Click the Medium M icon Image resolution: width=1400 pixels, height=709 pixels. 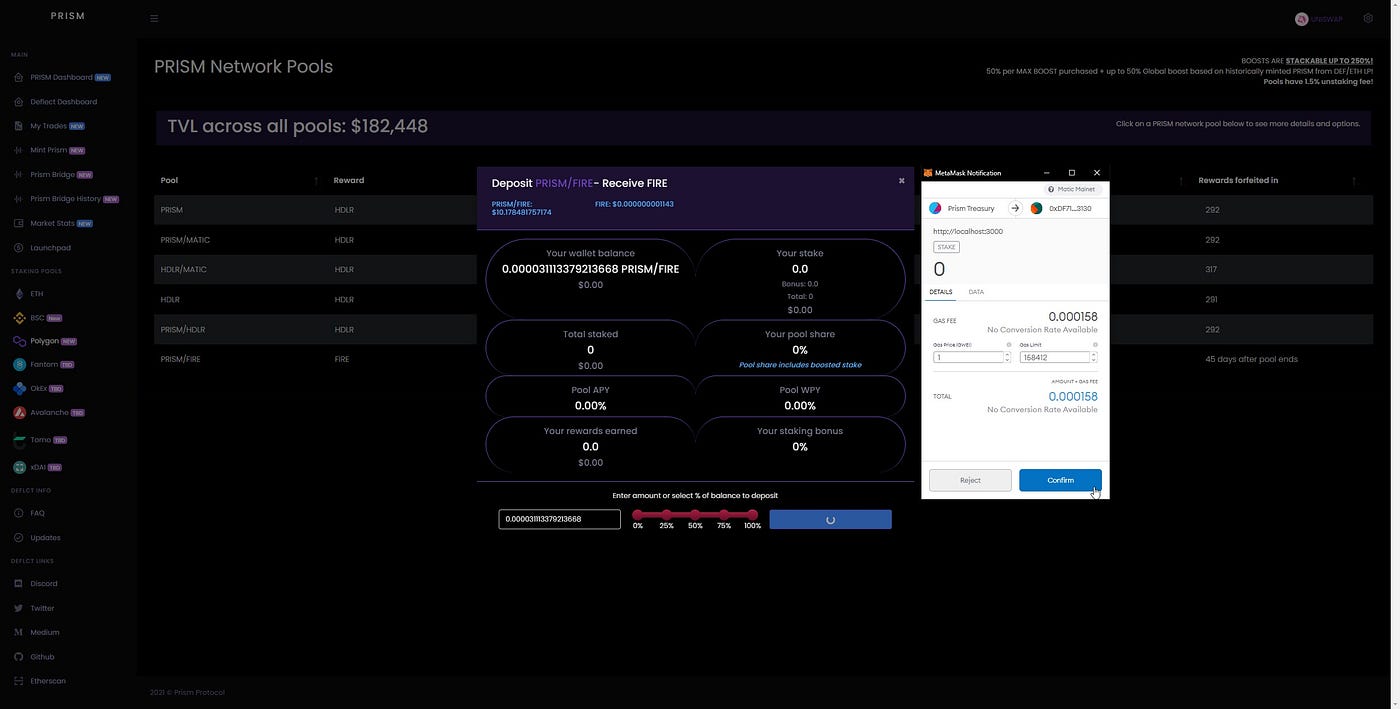[19, 632]
